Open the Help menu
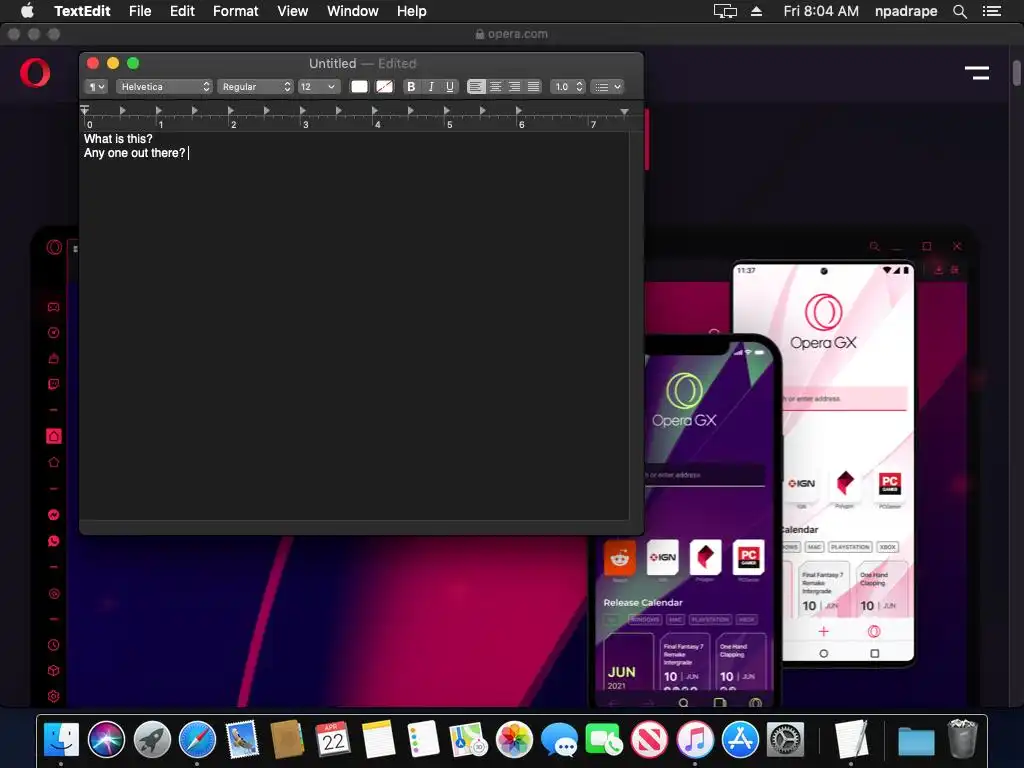This screenshot has width=1024, height=768. 411,11
